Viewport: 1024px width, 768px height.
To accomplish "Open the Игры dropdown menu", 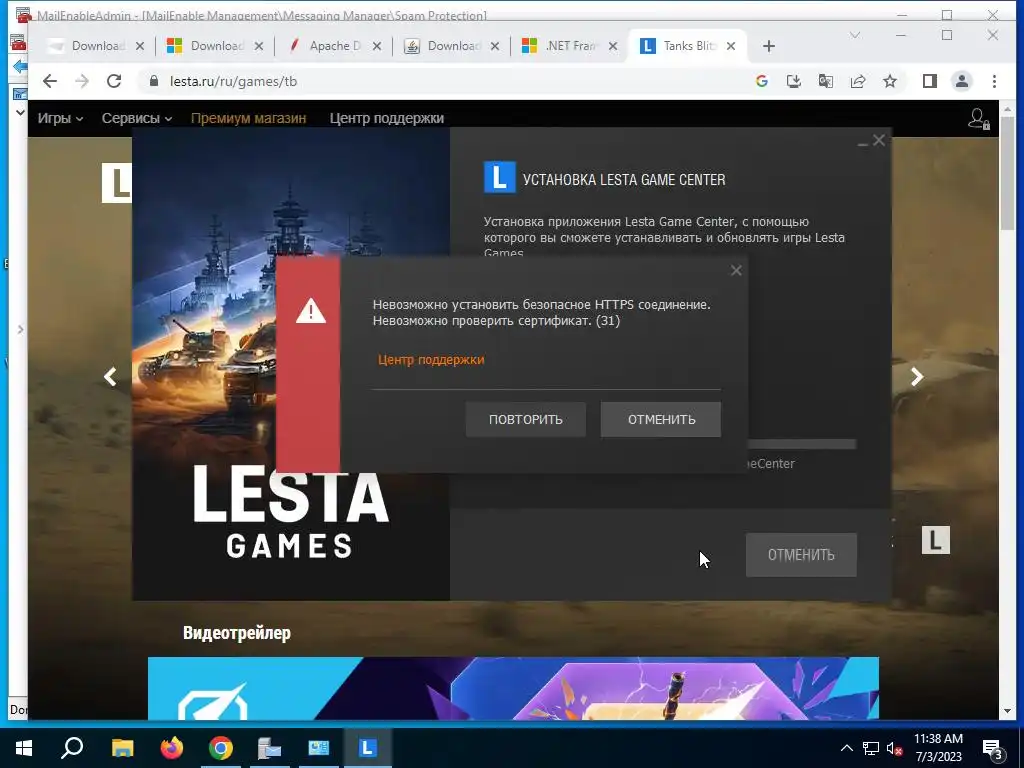I will (x=60, y=118).
